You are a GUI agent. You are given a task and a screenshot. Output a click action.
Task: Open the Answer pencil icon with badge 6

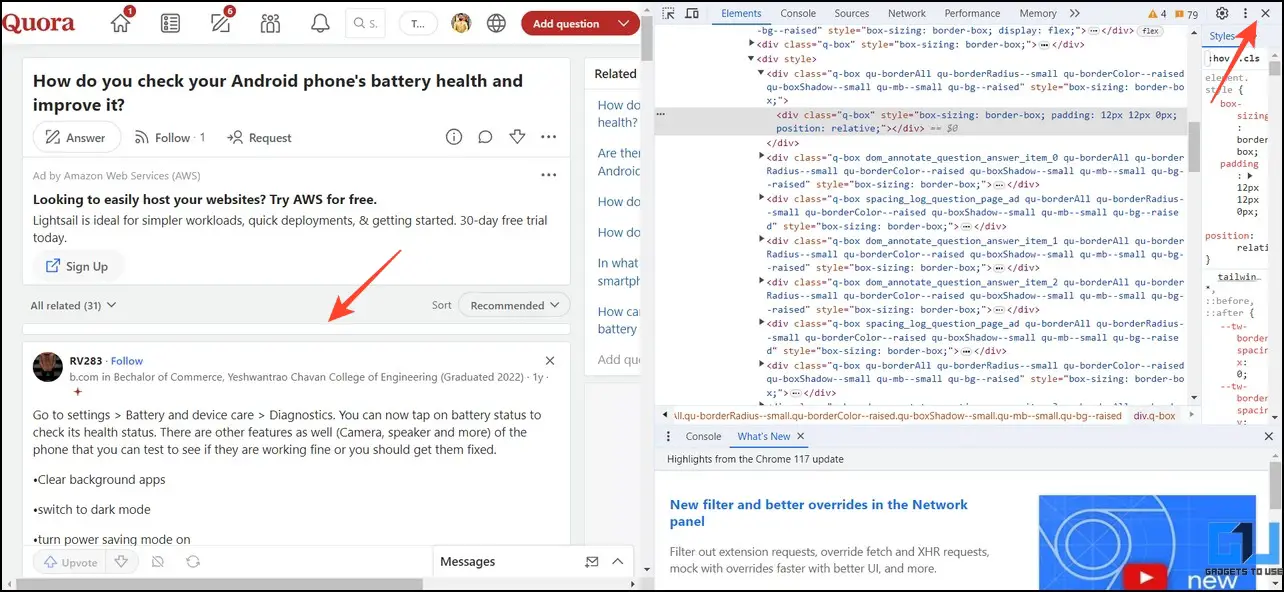click(221, 23)
